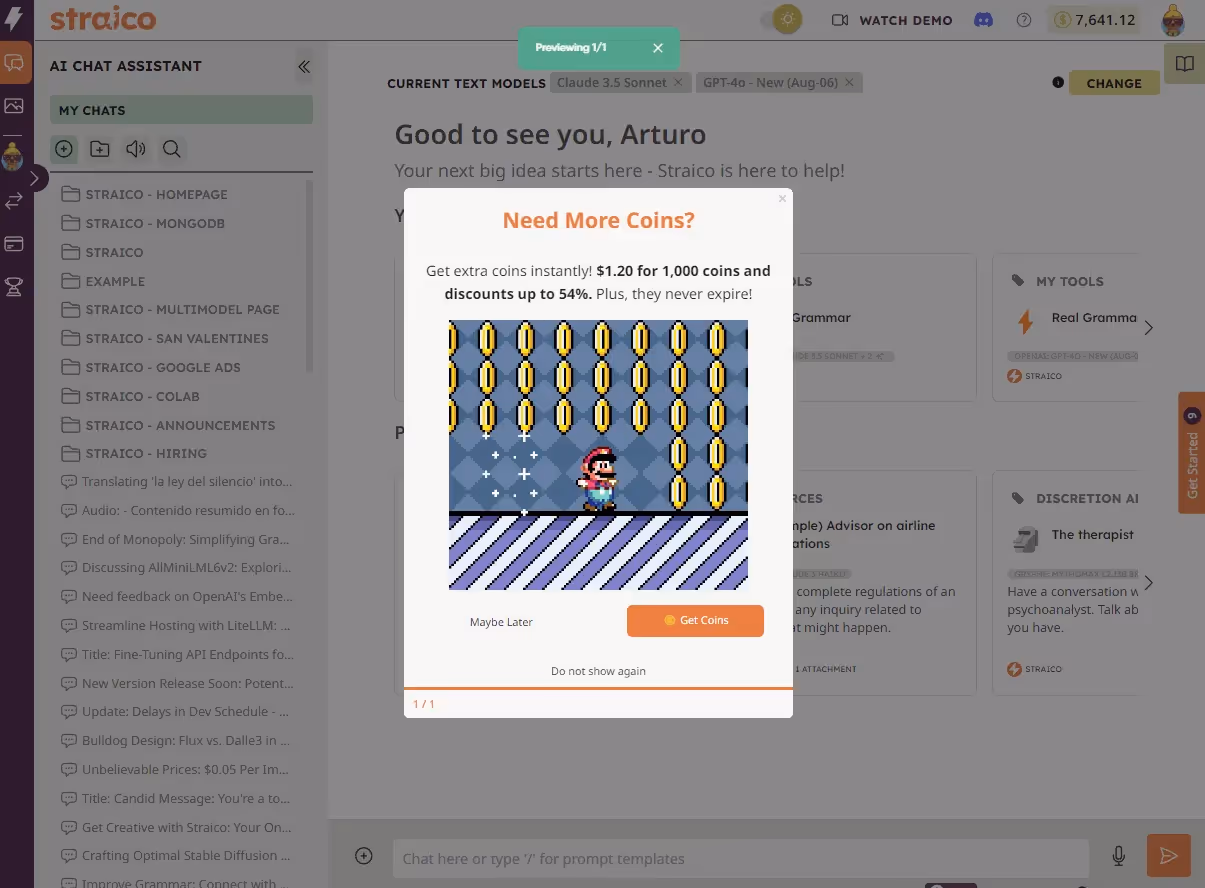
Task: Click Do not show again link
Action: point(598,671)
